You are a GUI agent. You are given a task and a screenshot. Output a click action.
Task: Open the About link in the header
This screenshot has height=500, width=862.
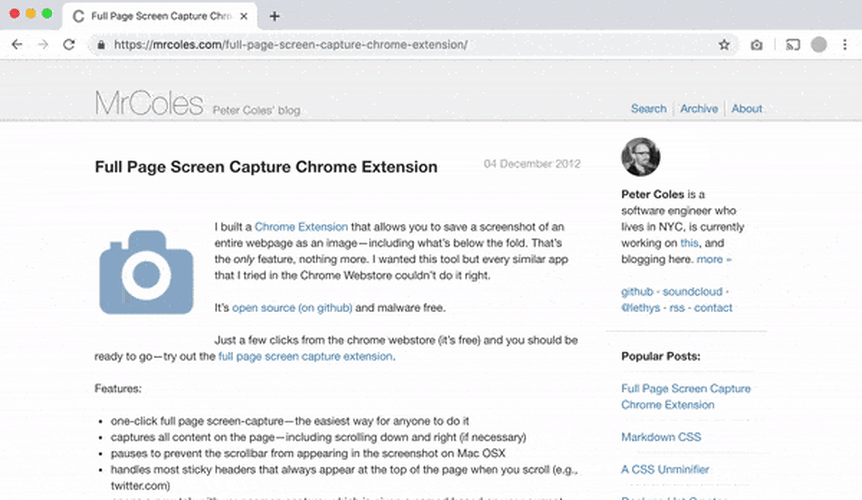(x=747, y=109)
